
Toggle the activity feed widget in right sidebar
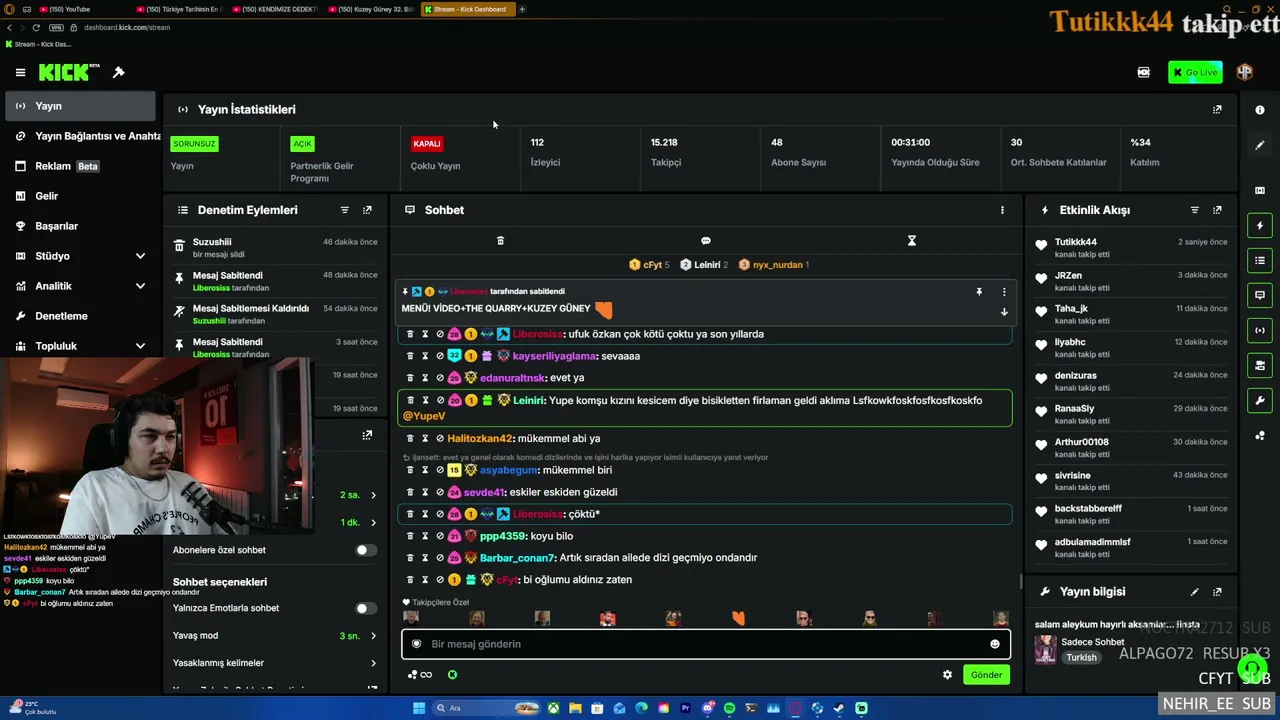pos(1260,226)
